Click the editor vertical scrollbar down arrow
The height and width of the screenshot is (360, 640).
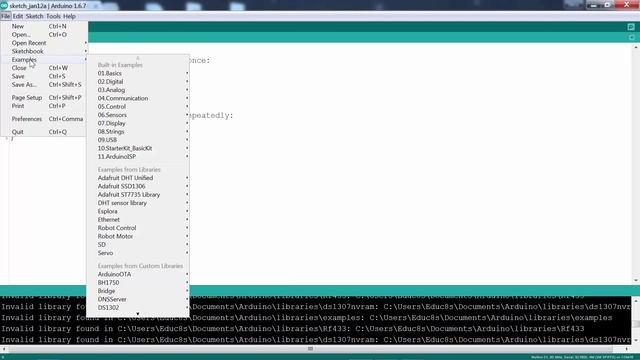(x=636, y=280)
